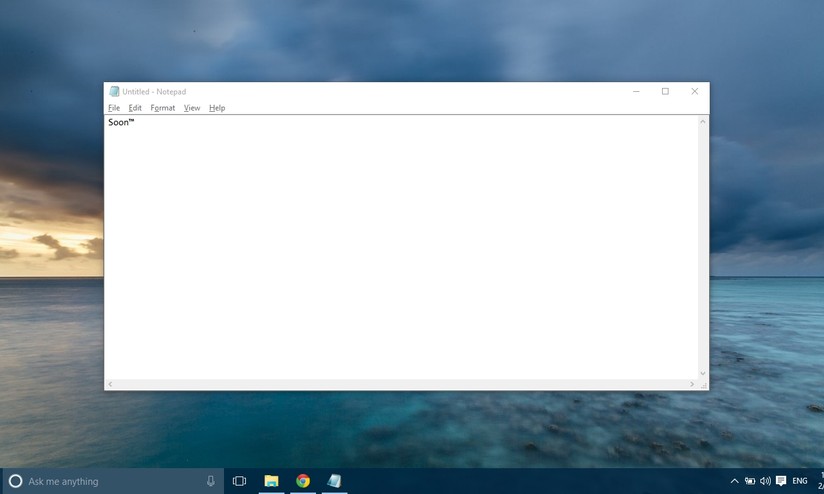Click the Cortana circle icon
The image size is (824, 494).
pyautogui.click(x=15, y=481)
